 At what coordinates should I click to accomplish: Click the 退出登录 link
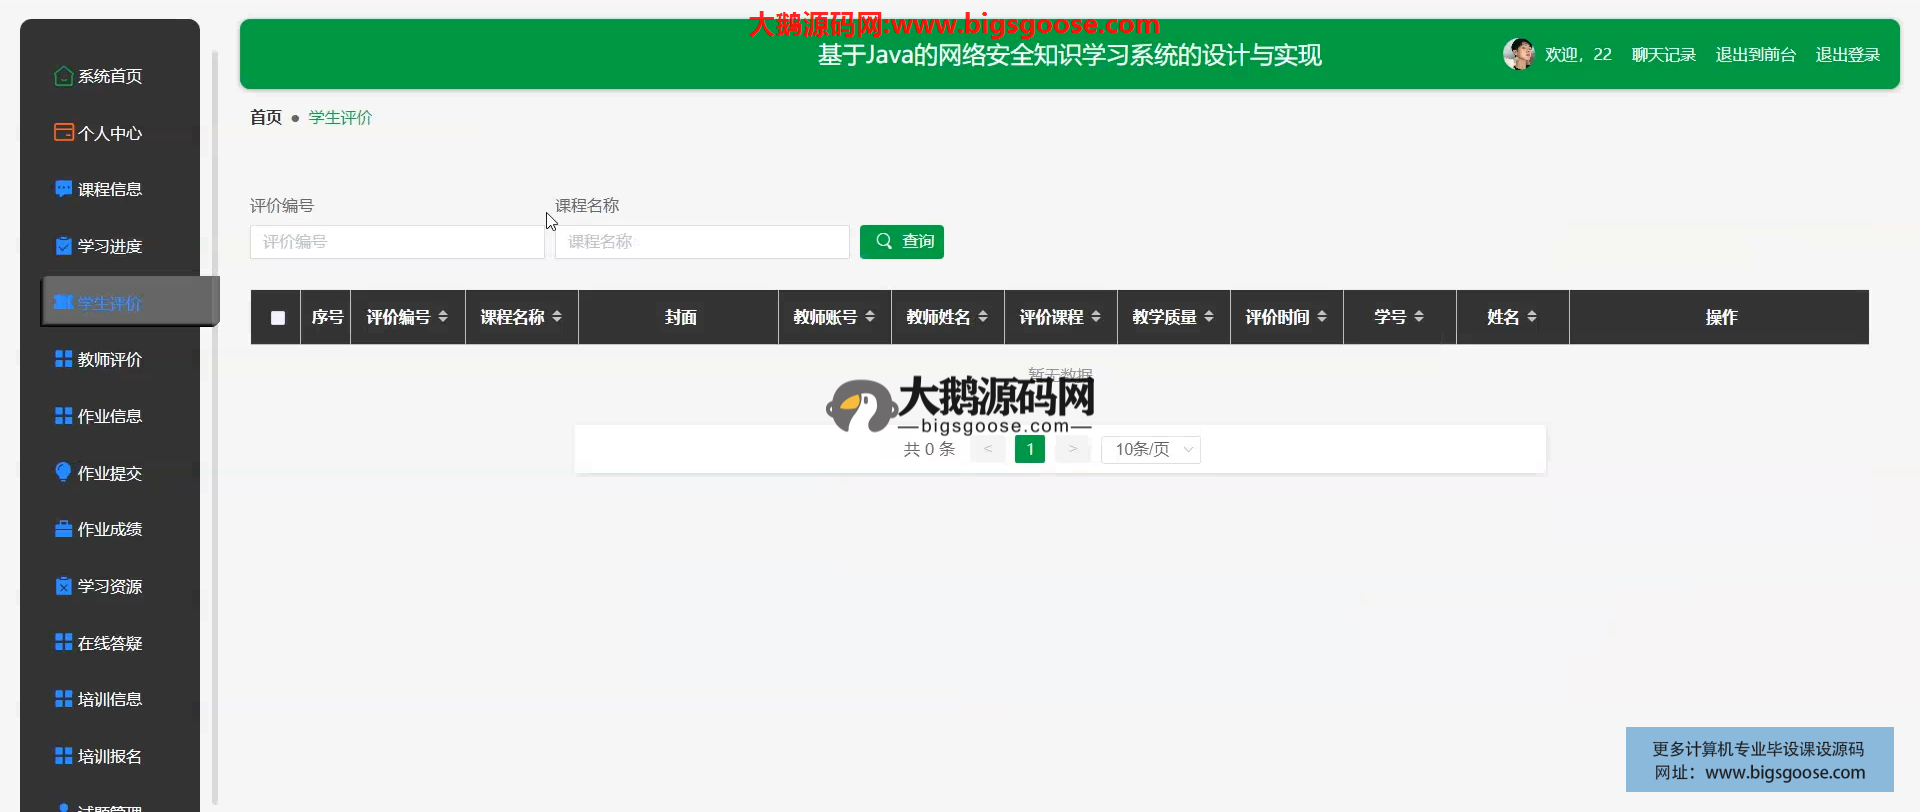(x=1847, y=55)
